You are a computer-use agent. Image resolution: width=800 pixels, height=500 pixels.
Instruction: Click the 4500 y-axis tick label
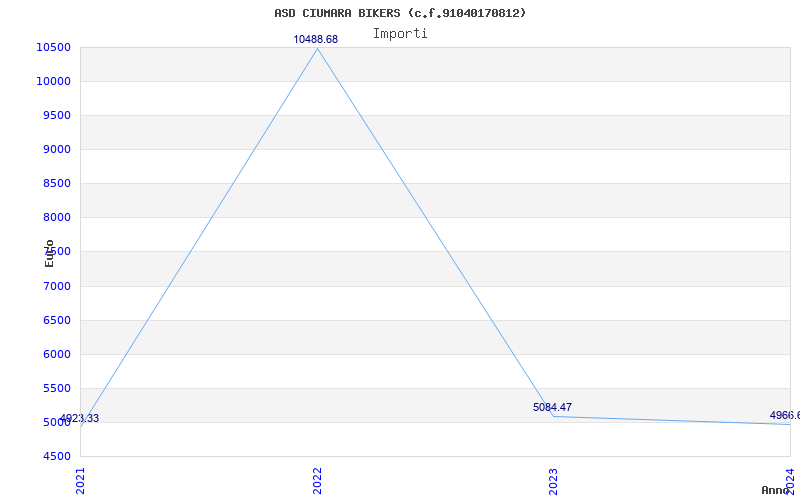click(x=57, y=456)
